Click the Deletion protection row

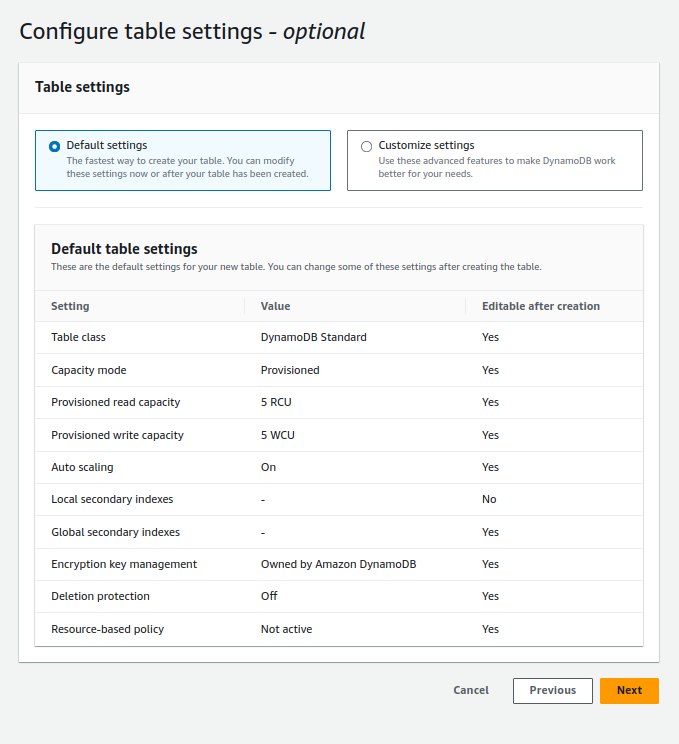339,596
